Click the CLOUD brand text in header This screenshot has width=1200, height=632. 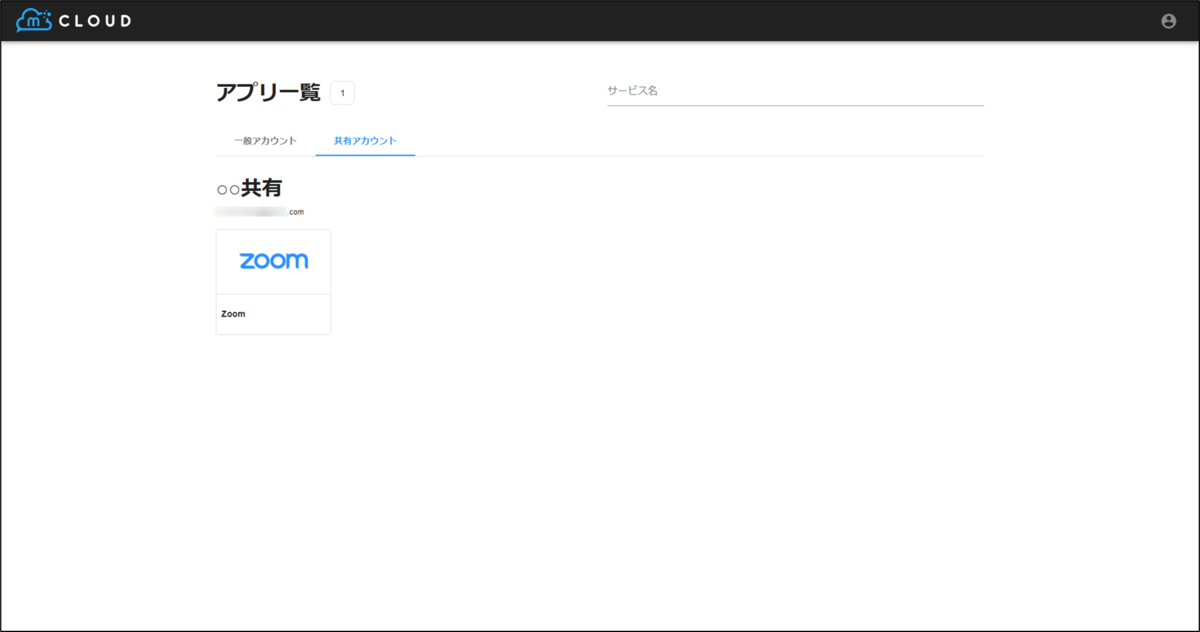coord(95,21)
